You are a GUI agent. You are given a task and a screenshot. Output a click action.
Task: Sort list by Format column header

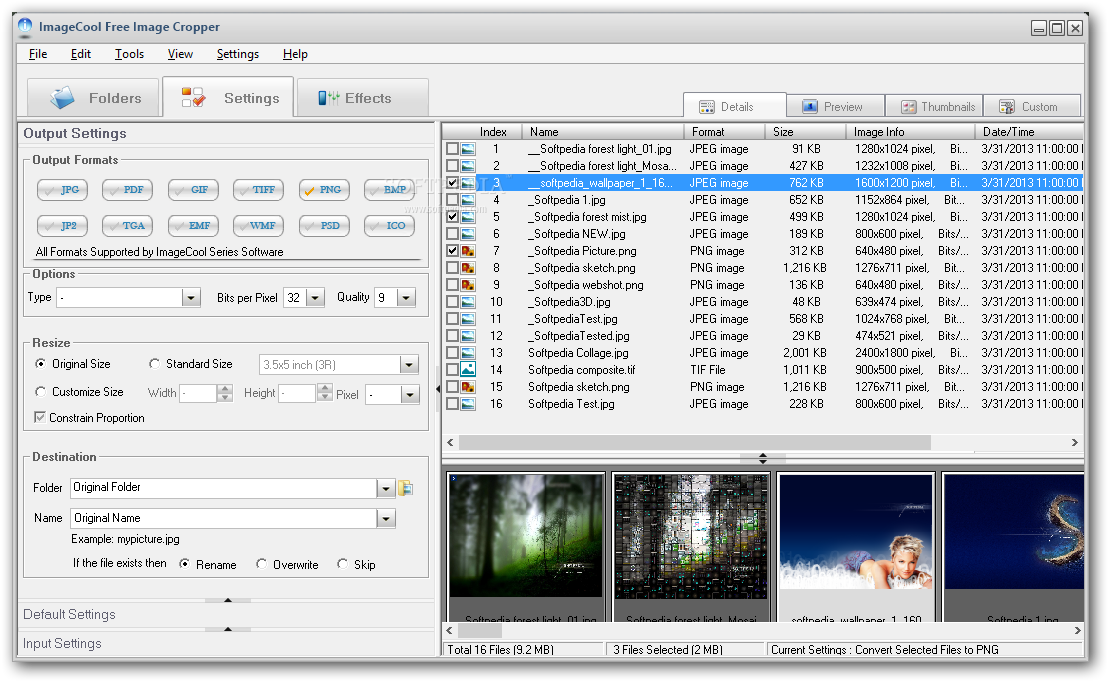point(724,132)
